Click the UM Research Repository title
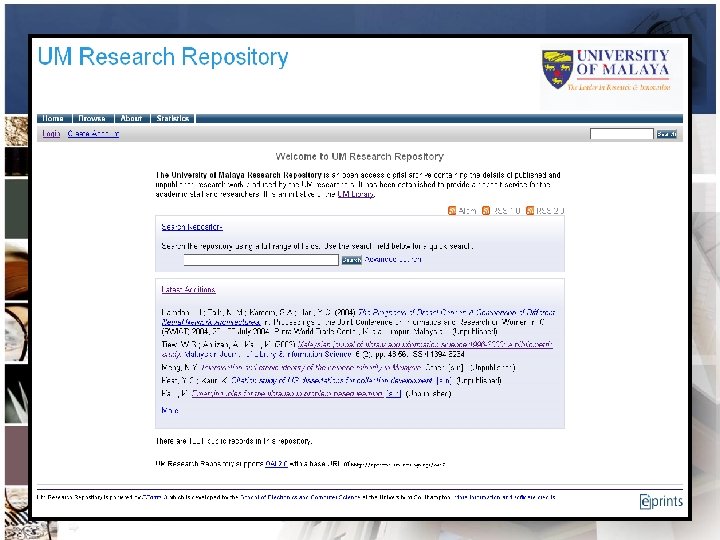 (163, 57)
